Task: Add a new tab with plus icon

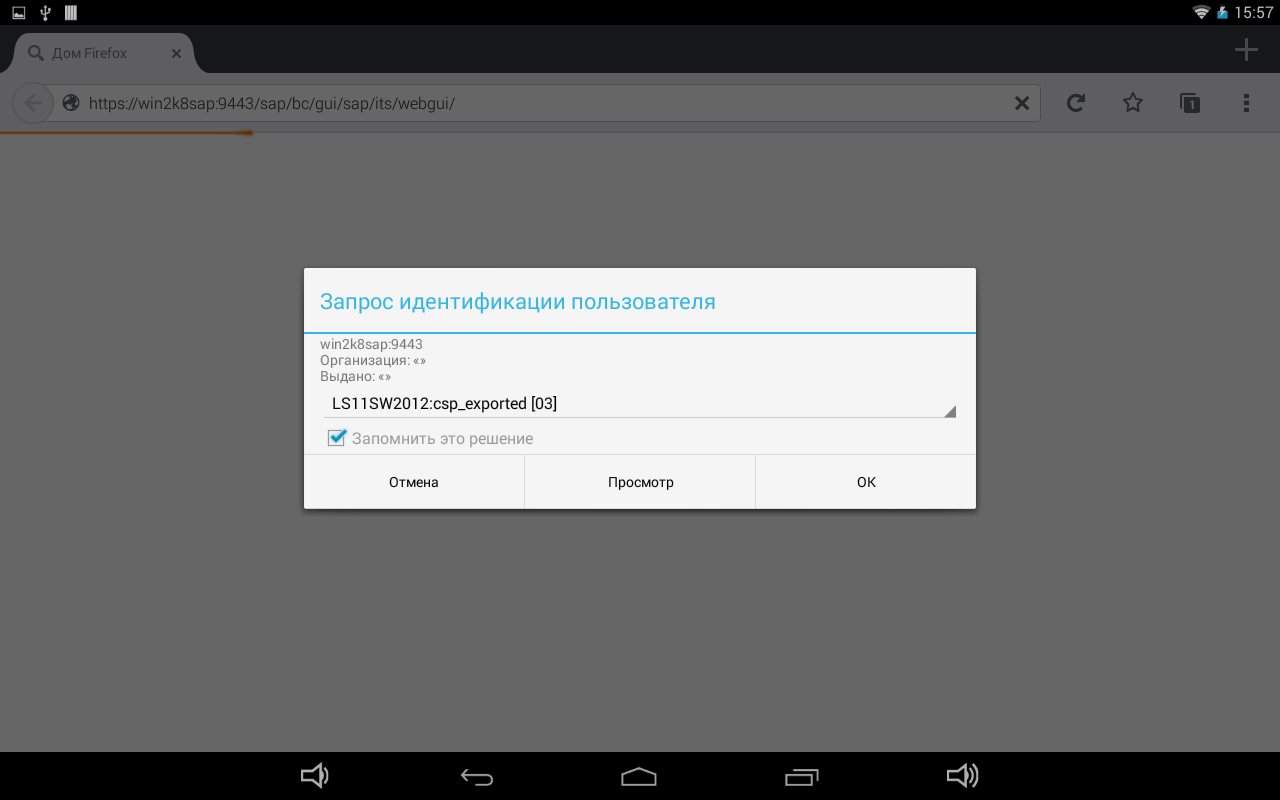Action: click(x=1245, y=50)
